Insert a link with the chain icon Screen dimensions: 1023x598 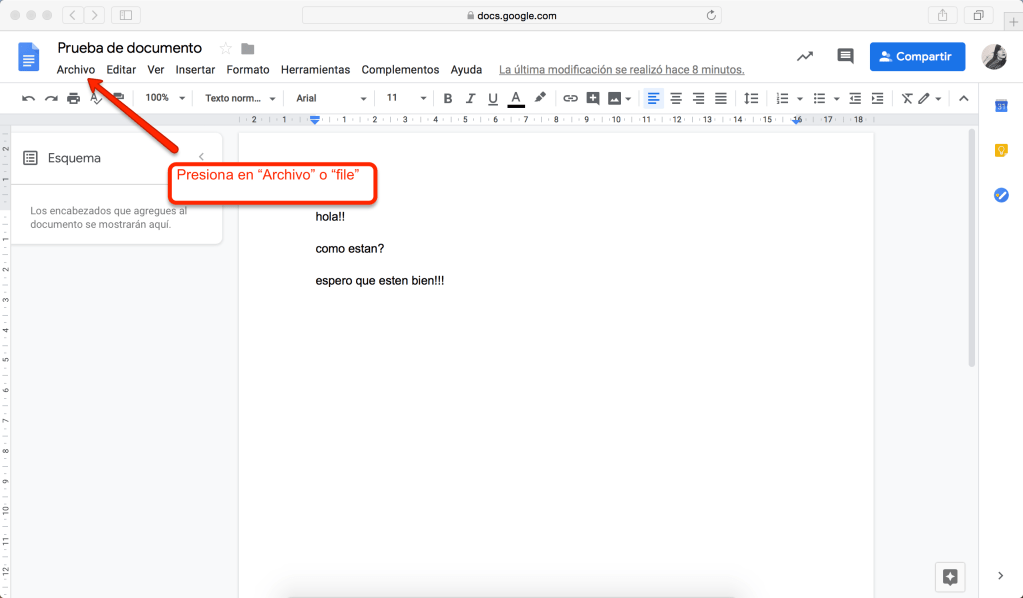[570, 98]
